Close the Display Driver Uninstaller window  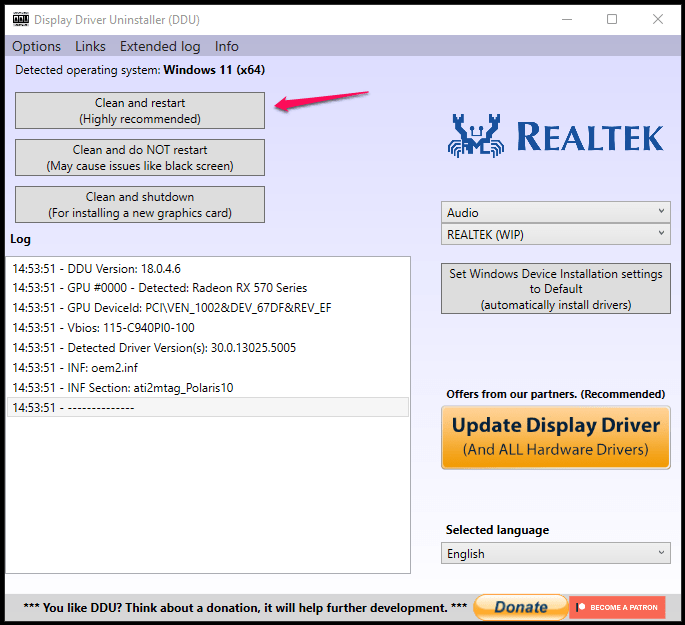[x=657, y=19]
